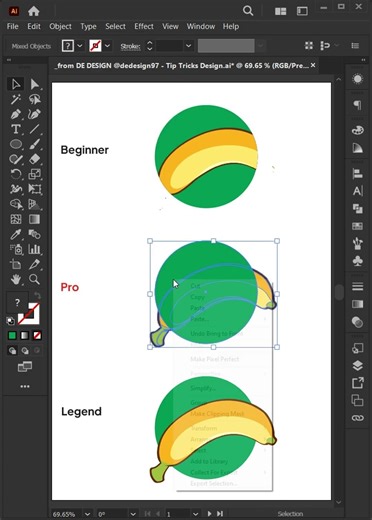Select the Rotate tool
This screenshot has height=520, width=372.
pos(16,174)
